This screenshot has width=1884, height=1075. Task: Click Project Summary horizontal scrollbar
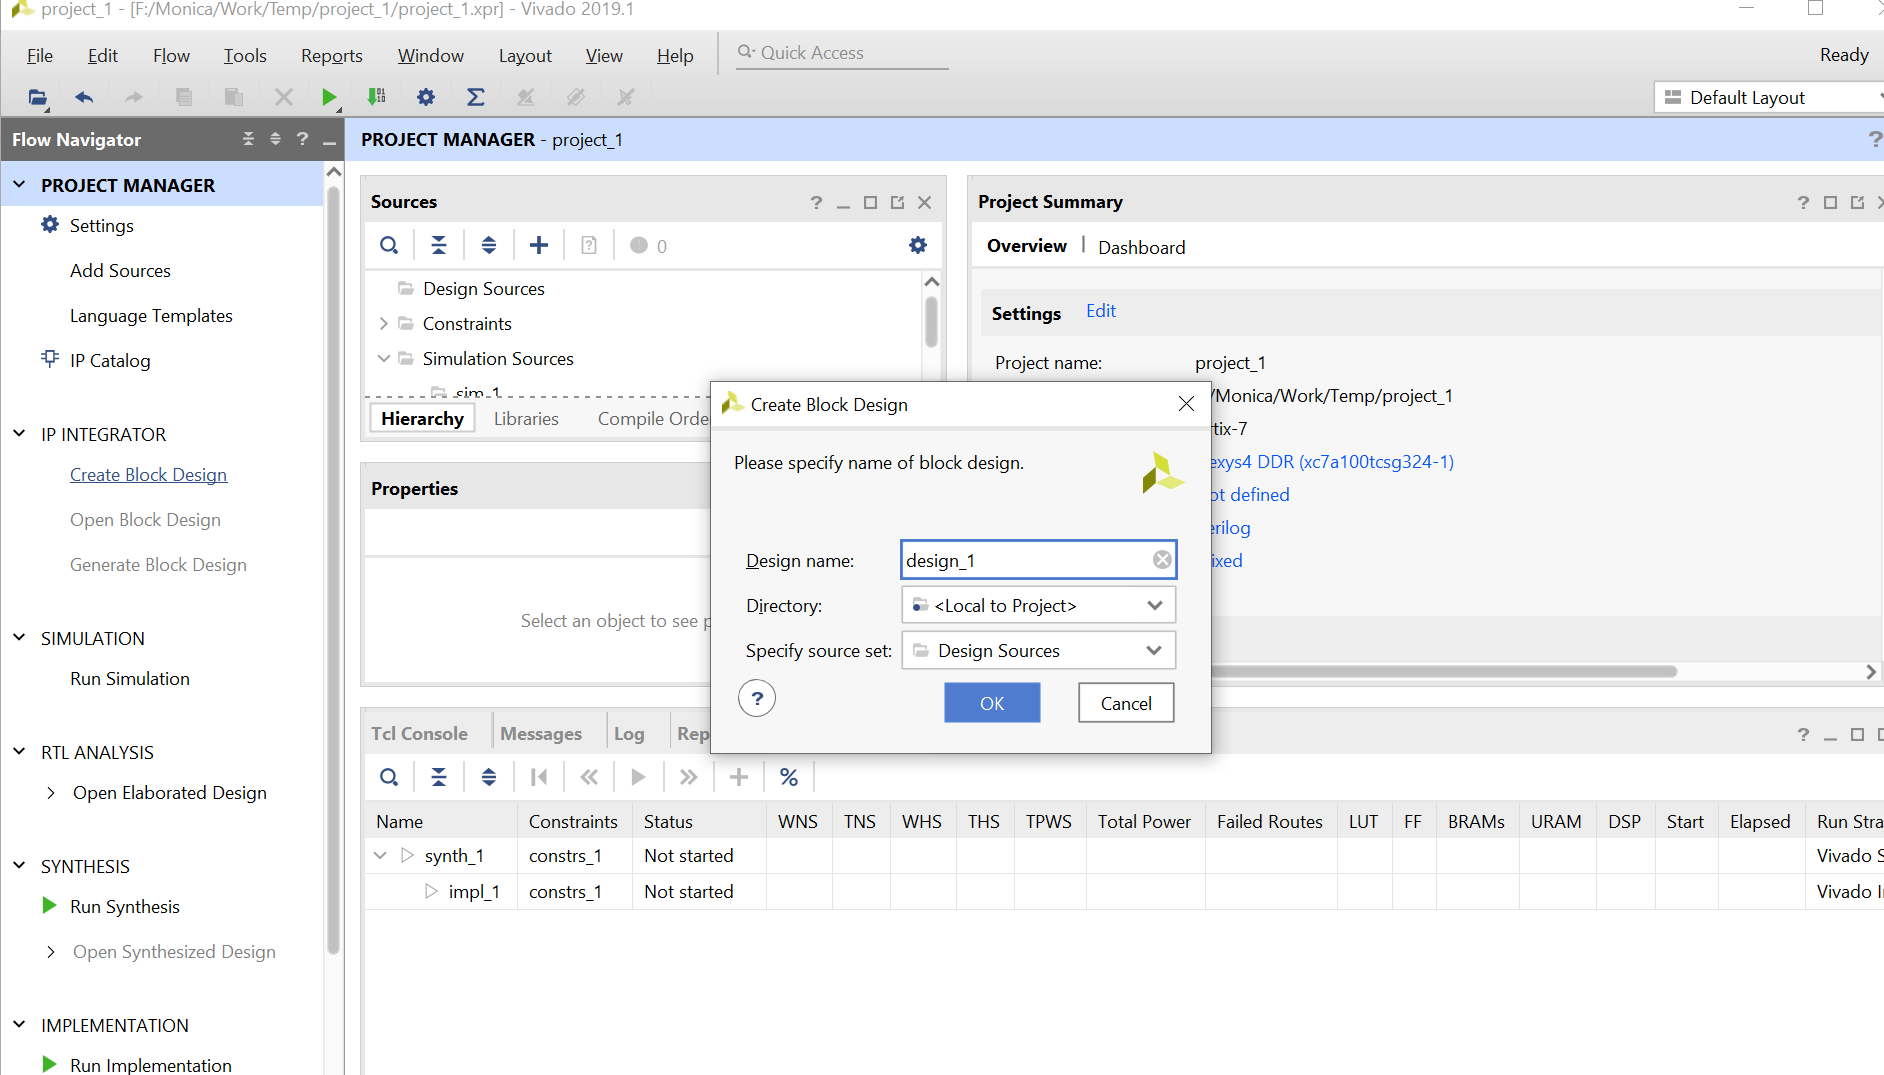(x=1442, y=671)
